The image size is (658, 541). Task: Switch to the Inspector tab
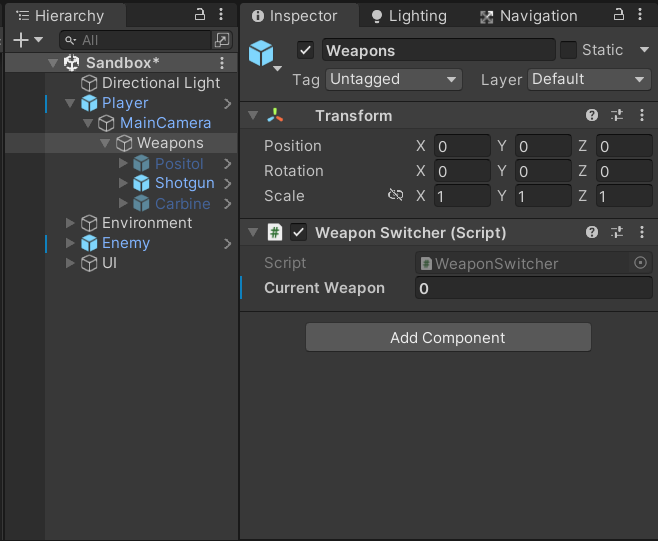[x=299, y=16]
